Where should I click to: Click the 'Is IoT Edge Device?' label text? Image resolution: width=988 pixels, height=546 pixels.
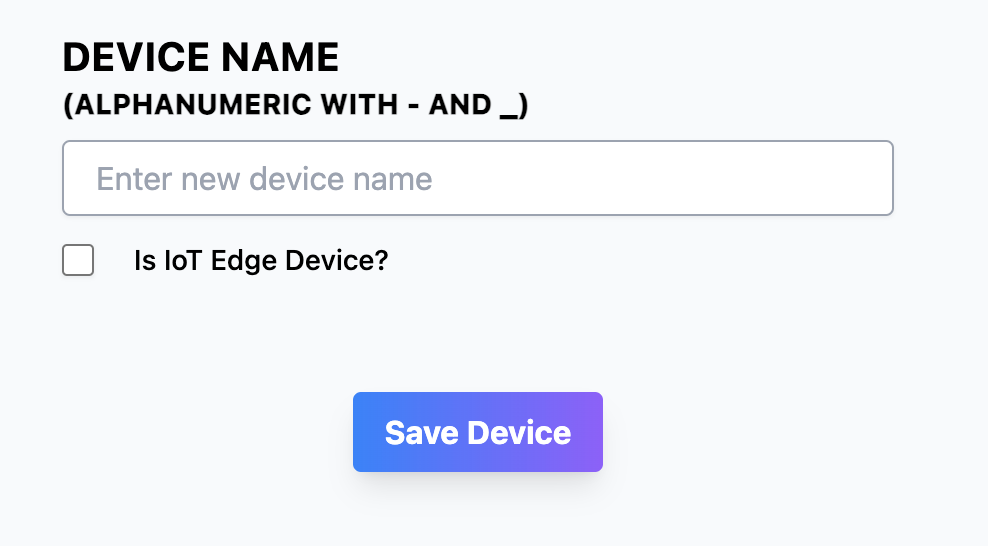(261, 260)
